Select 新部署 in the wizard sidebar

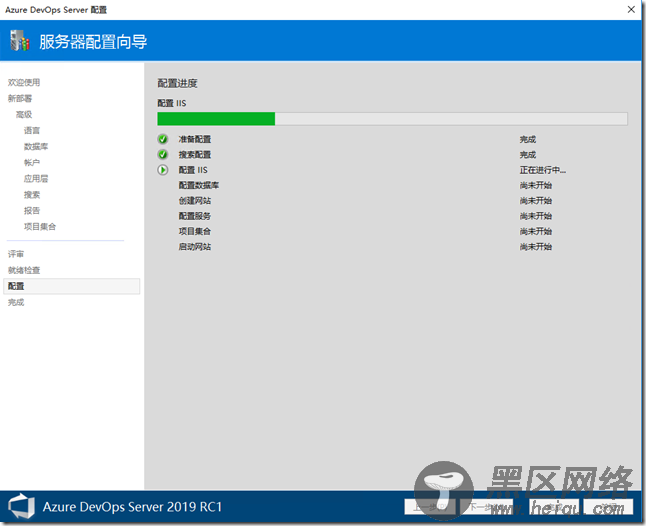pyautogui.click(x=20, y=98)
